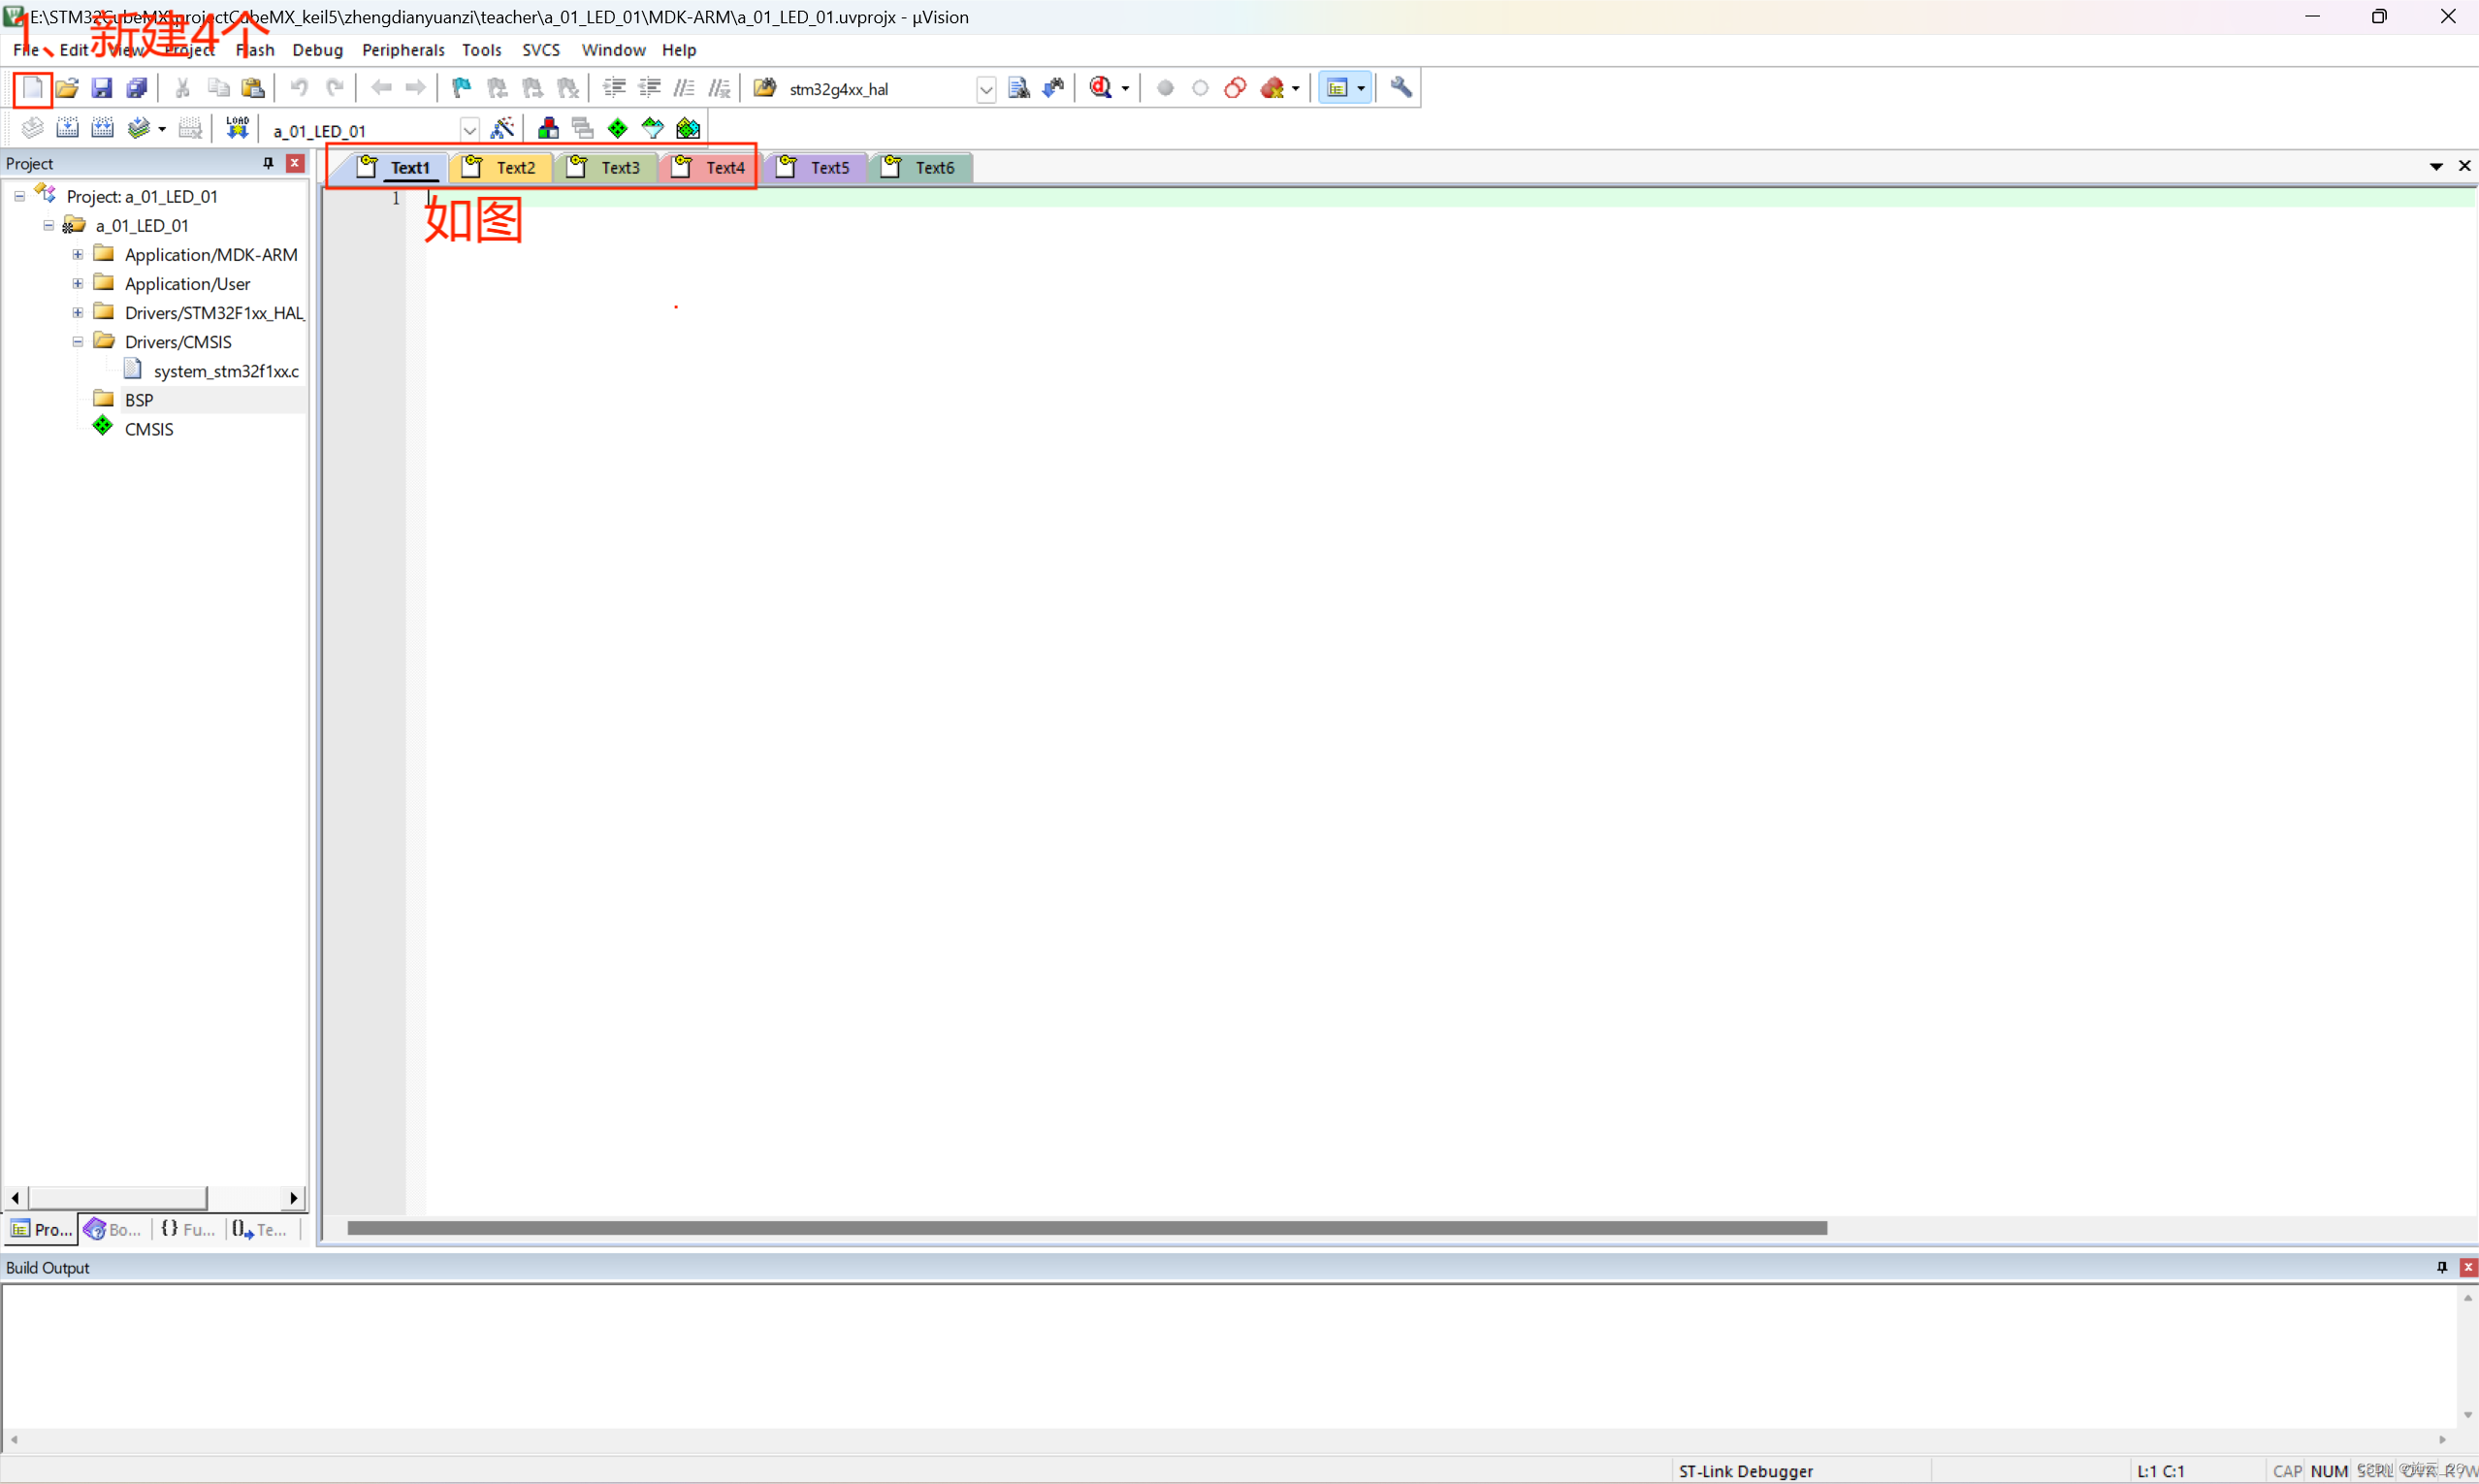Open Manage Run-Time Environment green diamond
2479x1484 pixels.
click(618, 128)
